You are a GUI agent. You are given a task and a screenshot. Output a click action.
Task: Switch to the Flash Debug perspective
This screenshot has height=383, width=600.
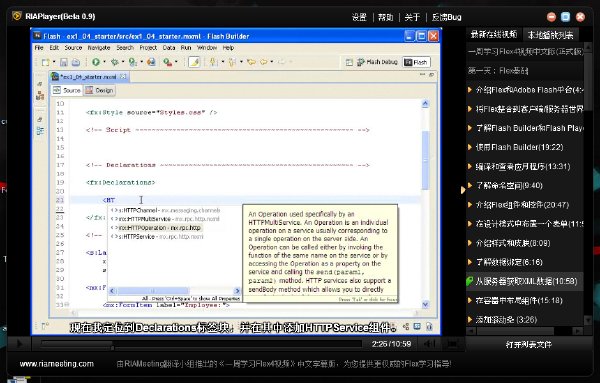tap(377, 62)
